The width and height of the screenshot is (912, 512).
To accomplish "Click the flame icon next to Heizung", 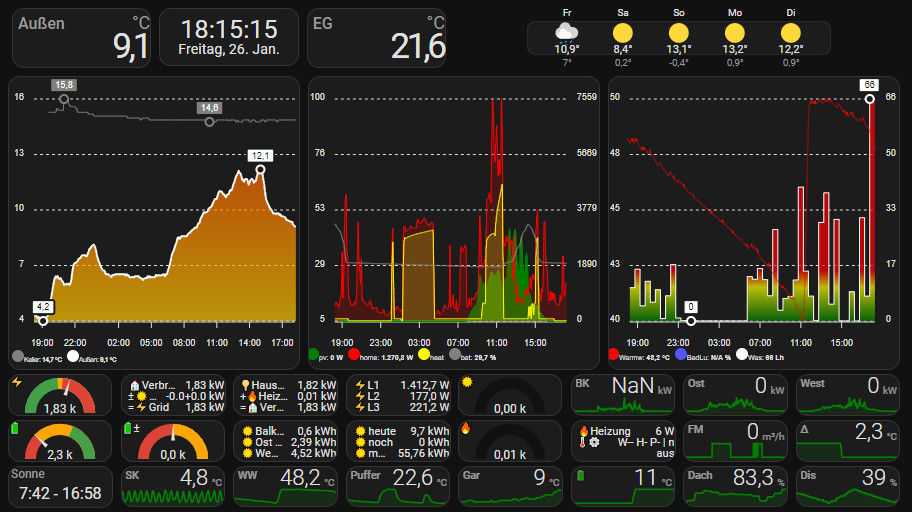I will [x=582, y=429].
